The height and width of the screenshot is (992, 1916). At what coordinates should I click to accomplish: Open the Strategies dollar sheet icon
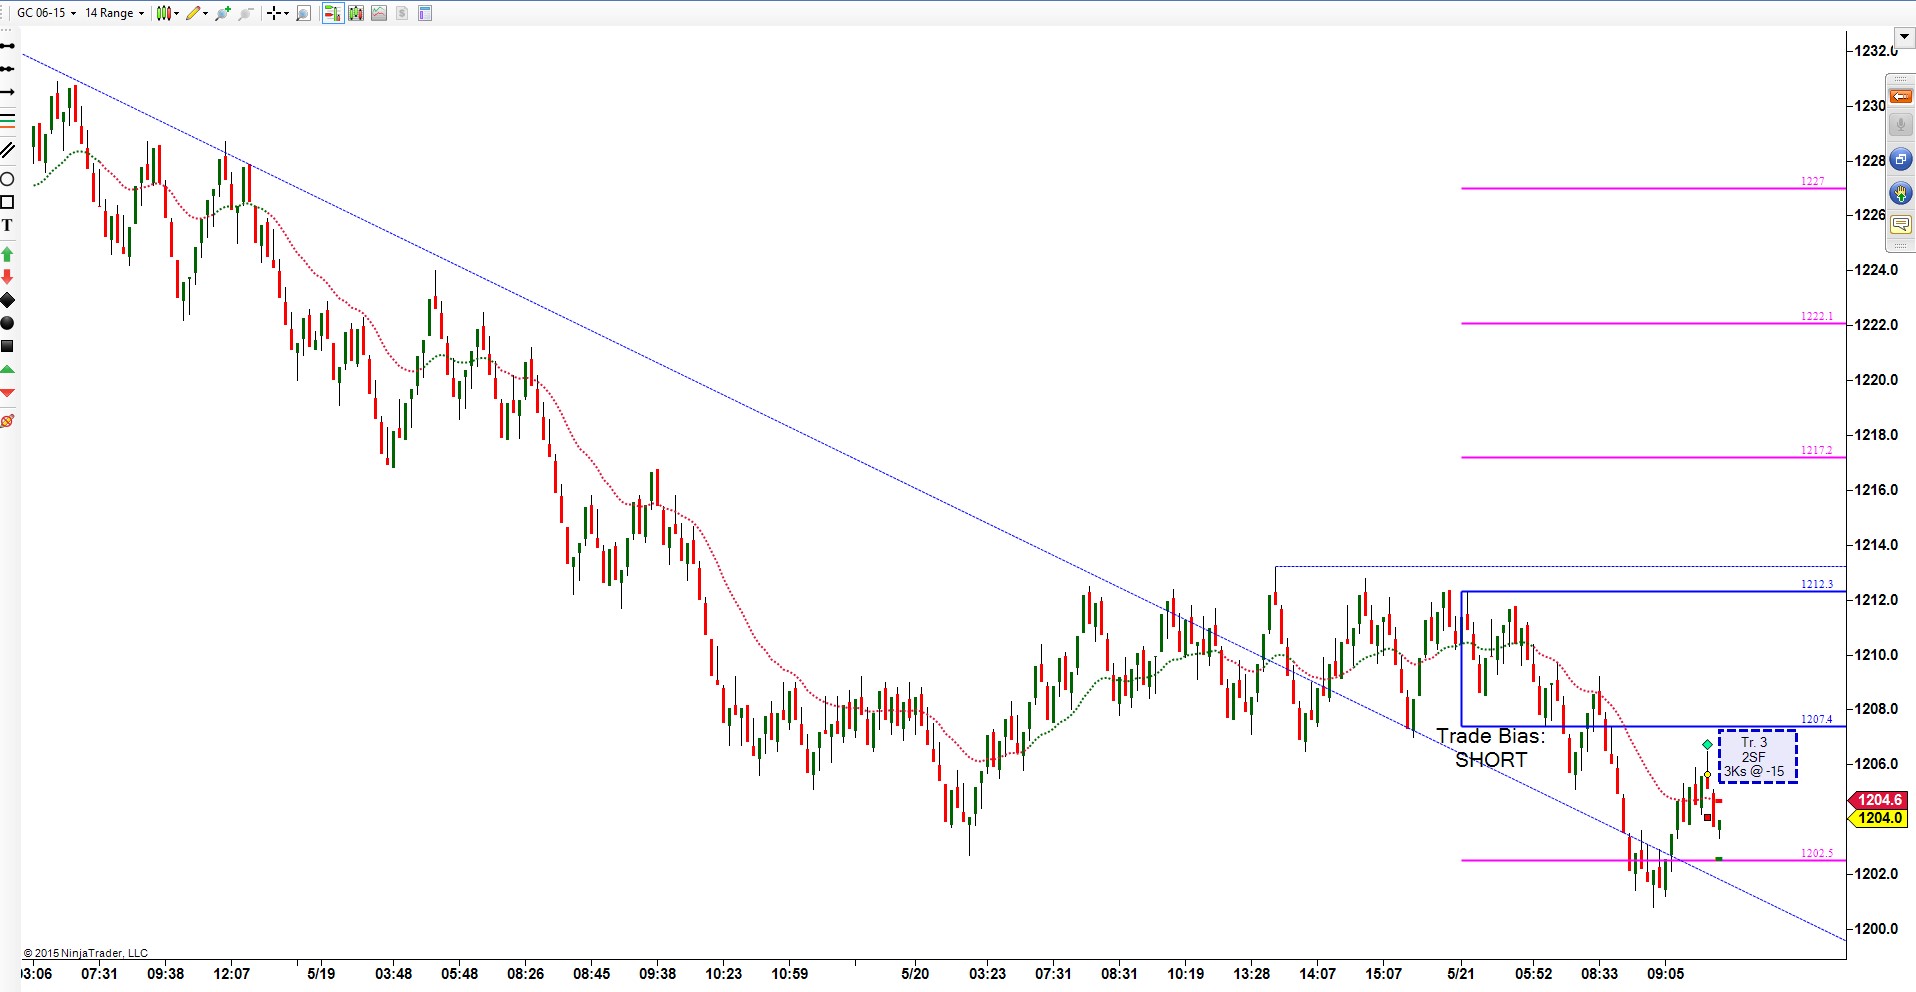402,13
